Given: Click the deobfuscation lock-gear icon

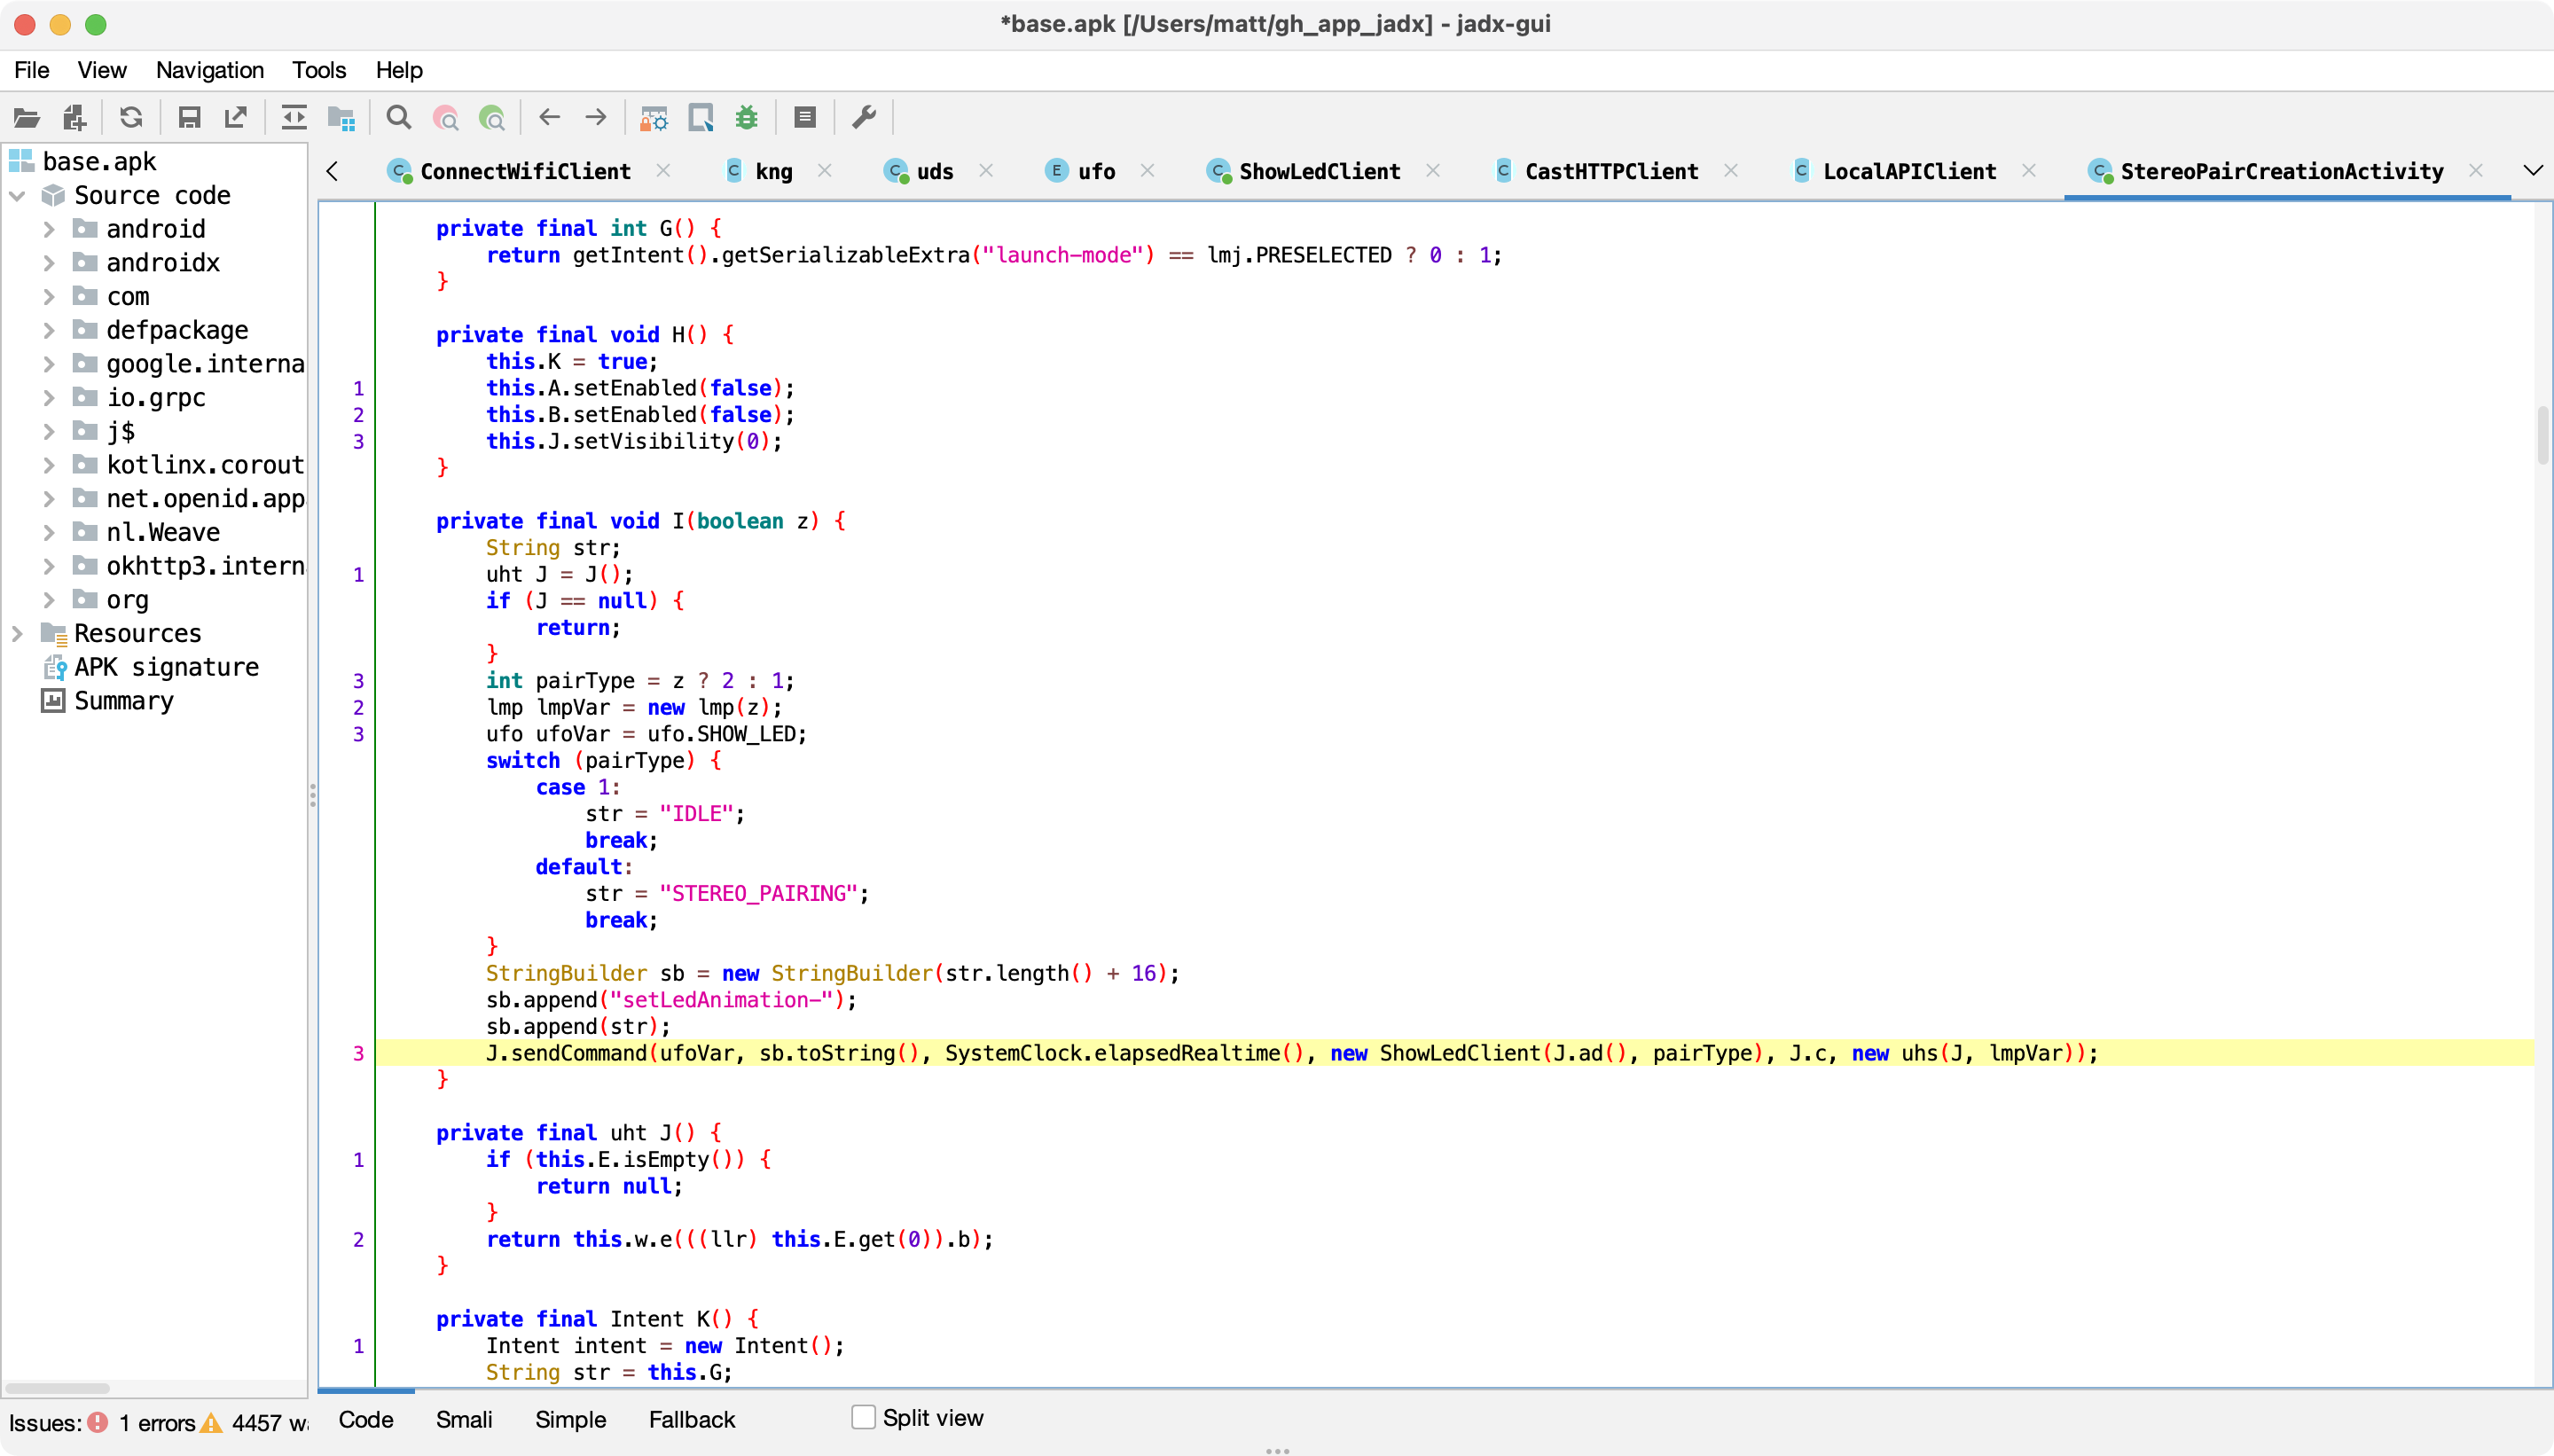Looking at the screenshot, I should pos(654,118).
